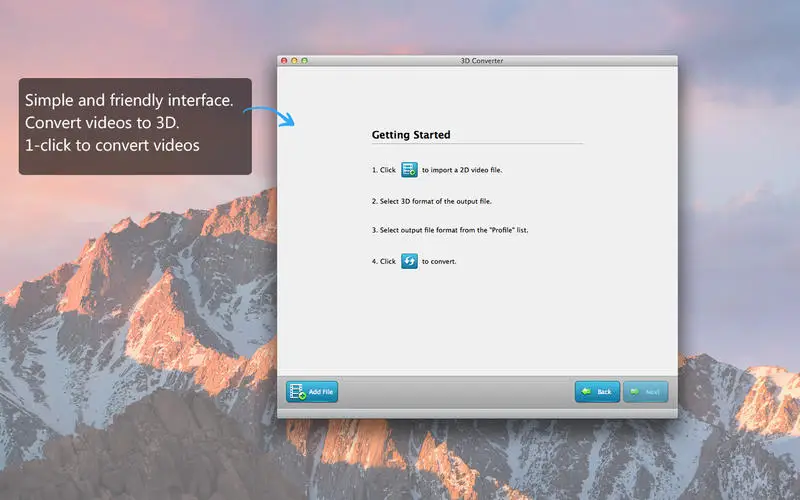
Task: Click the text 'to import a 2D video file.'
Action: (x=462, y=170)
